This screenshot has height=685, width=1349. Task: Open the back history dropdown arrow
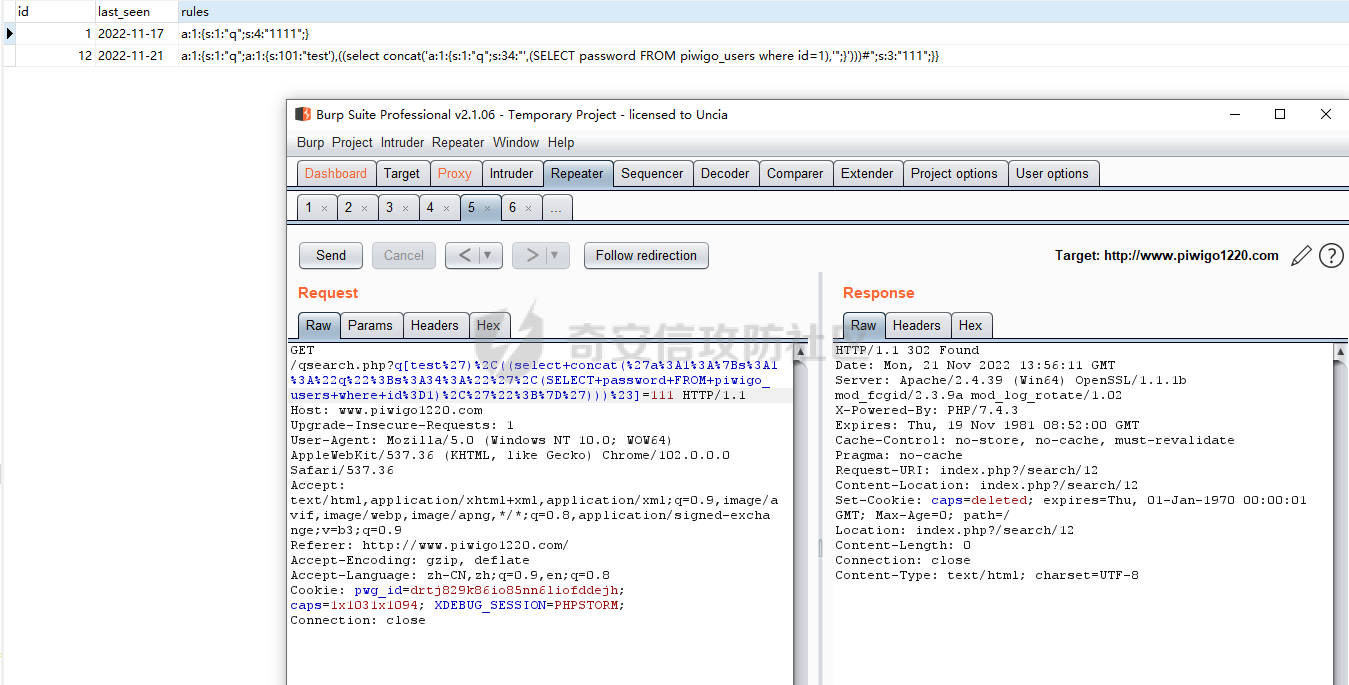(x=488, y=255)
